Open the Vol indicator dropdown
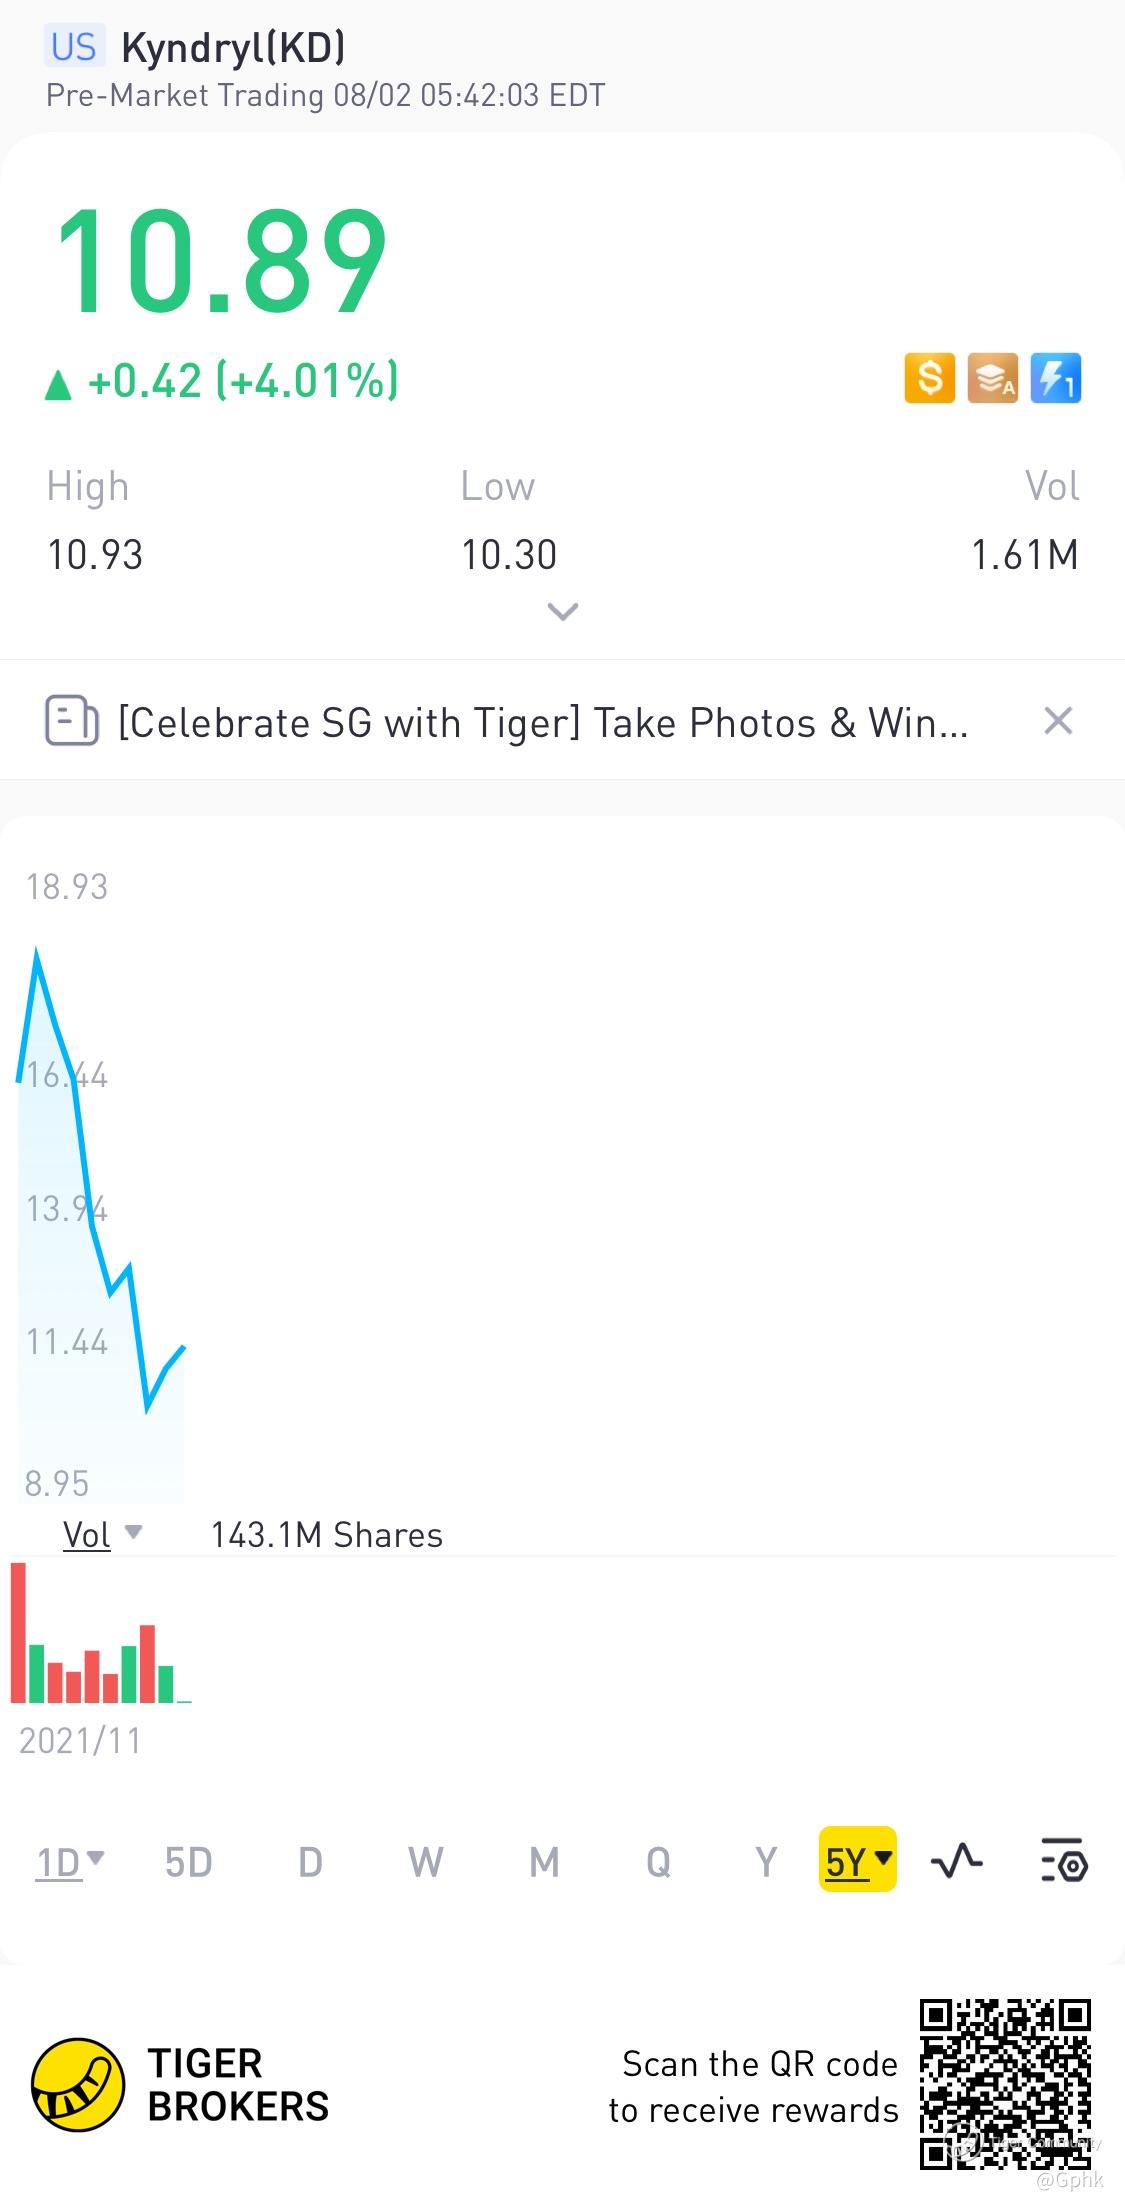1125x2205 pixels. pyautogui.click(x=102, y=1534)
